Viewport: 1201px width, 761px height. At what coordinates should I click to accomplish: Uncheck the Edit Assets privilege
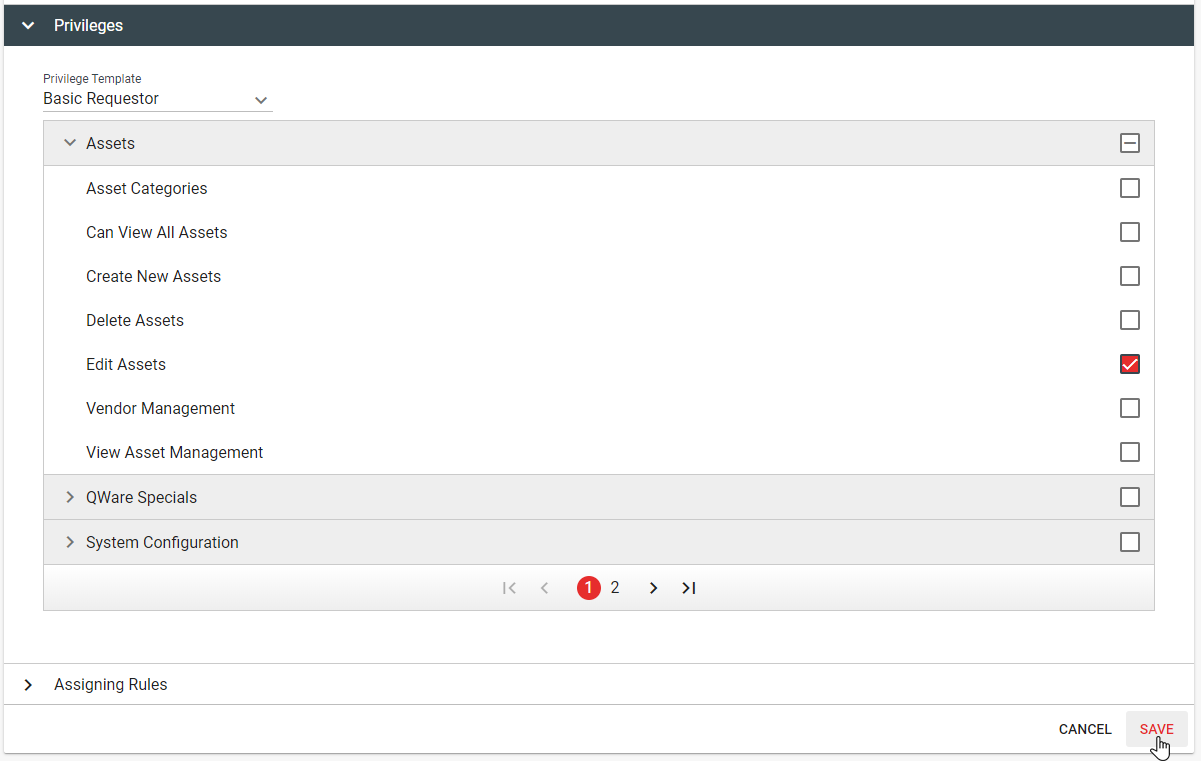1130,364
